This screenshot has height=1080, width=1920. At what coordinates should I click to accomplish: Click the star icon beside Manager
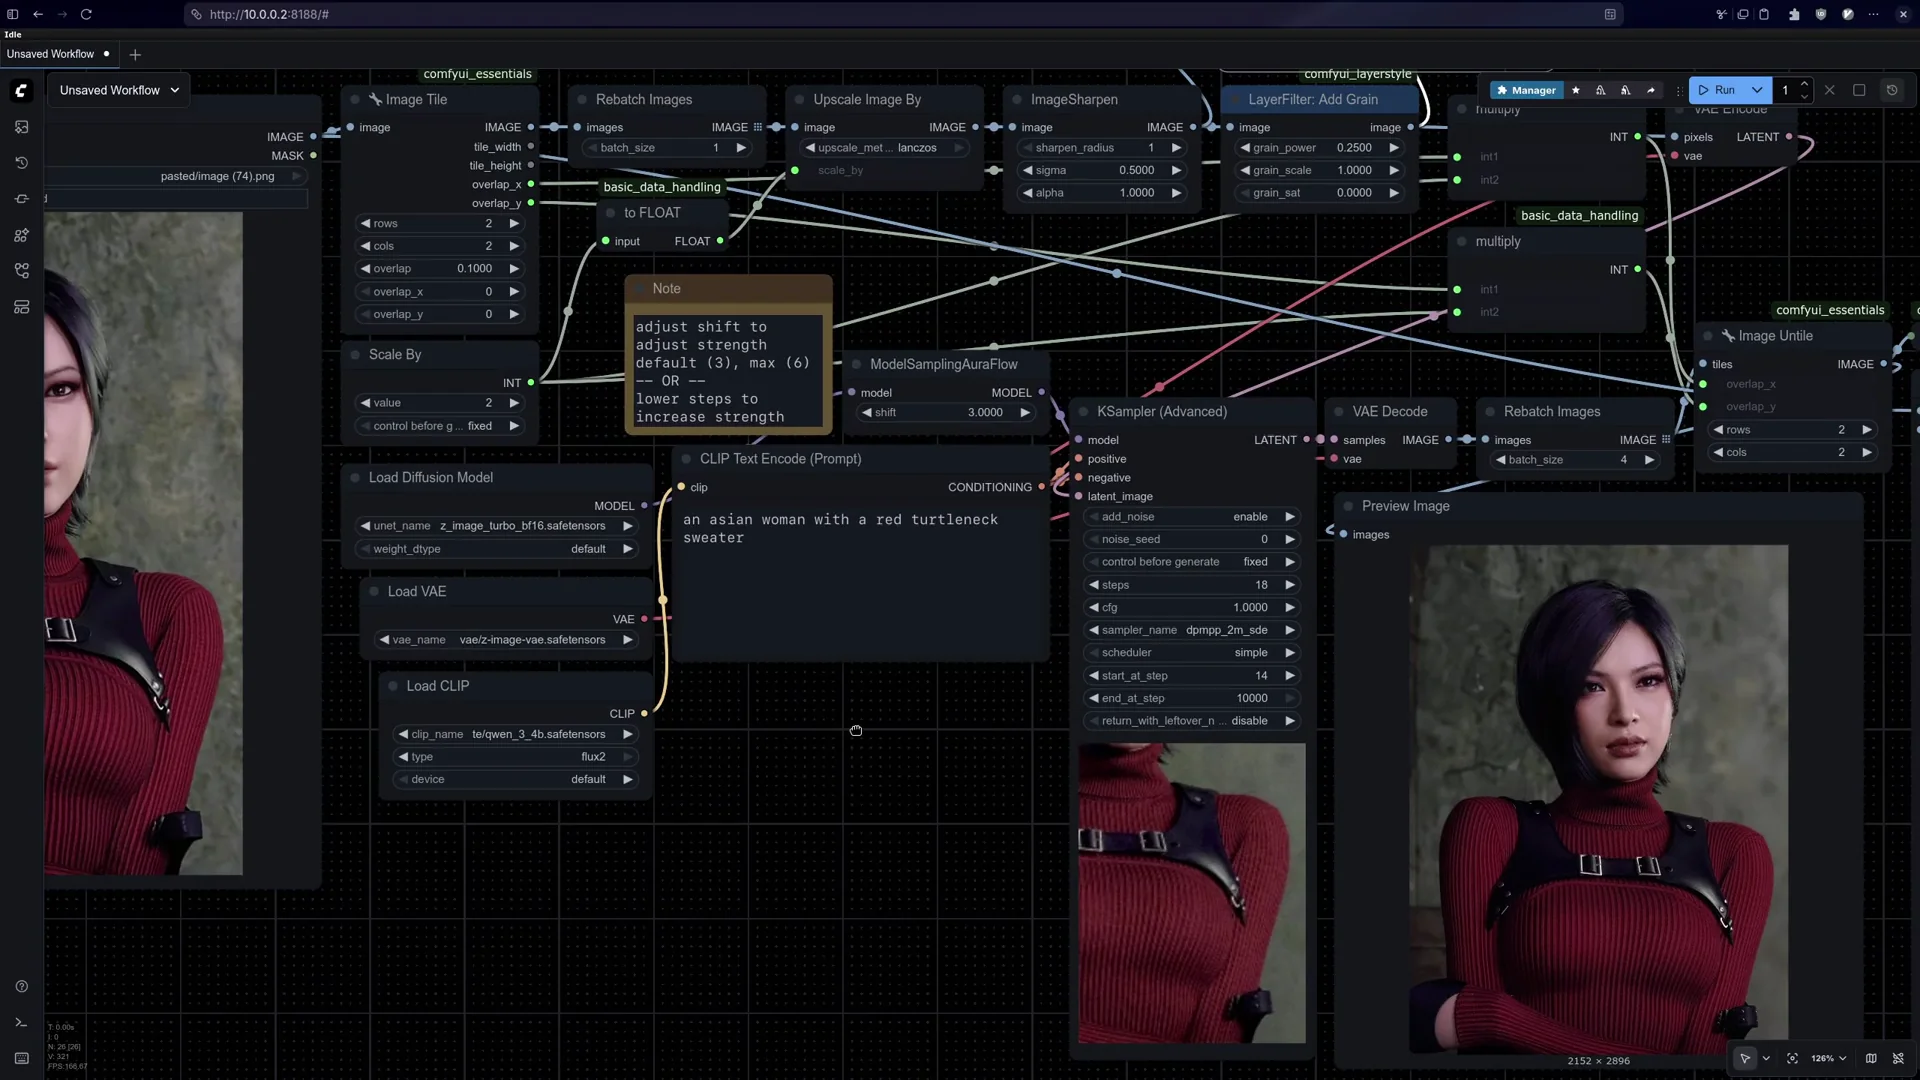(x=1576, y=90)
